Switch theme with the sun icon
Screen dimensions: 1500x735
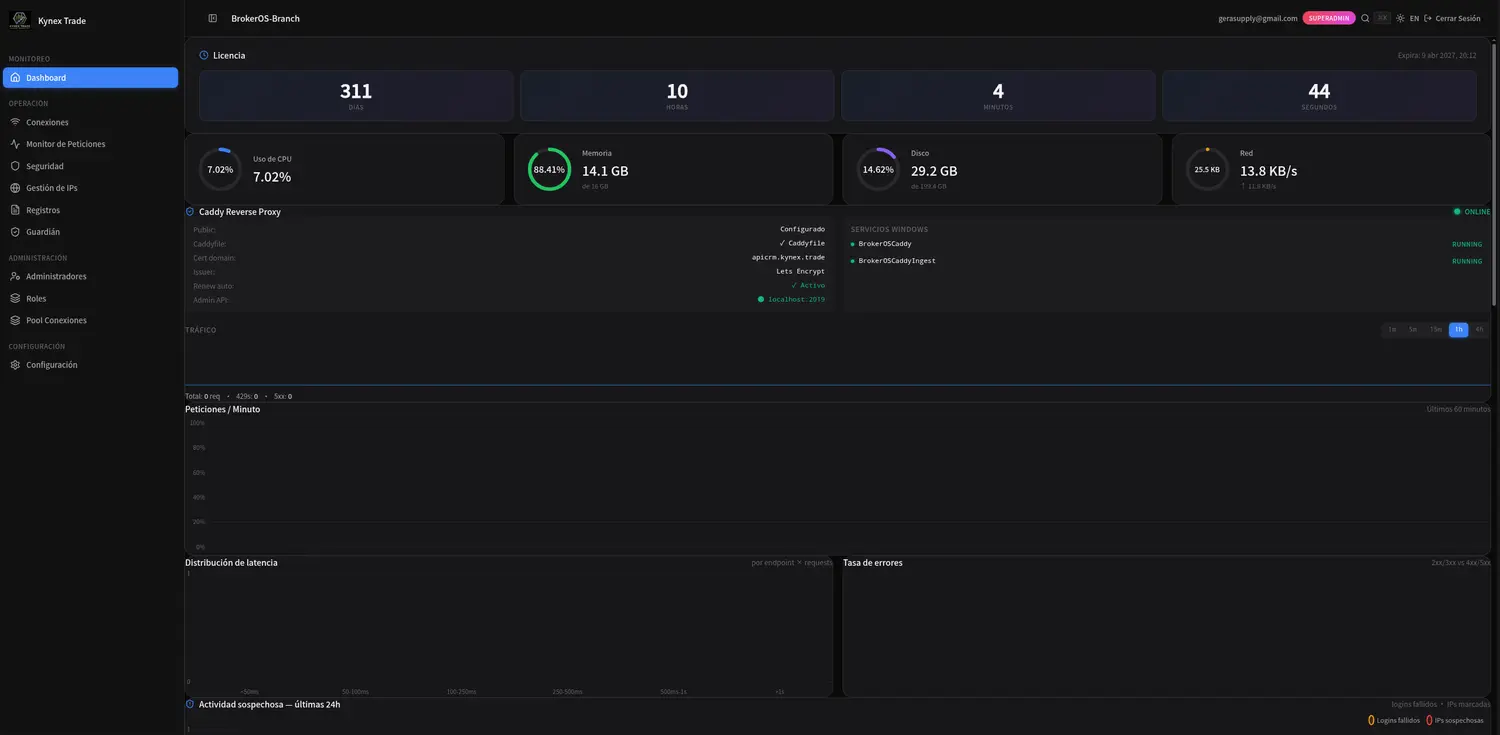1400,18
